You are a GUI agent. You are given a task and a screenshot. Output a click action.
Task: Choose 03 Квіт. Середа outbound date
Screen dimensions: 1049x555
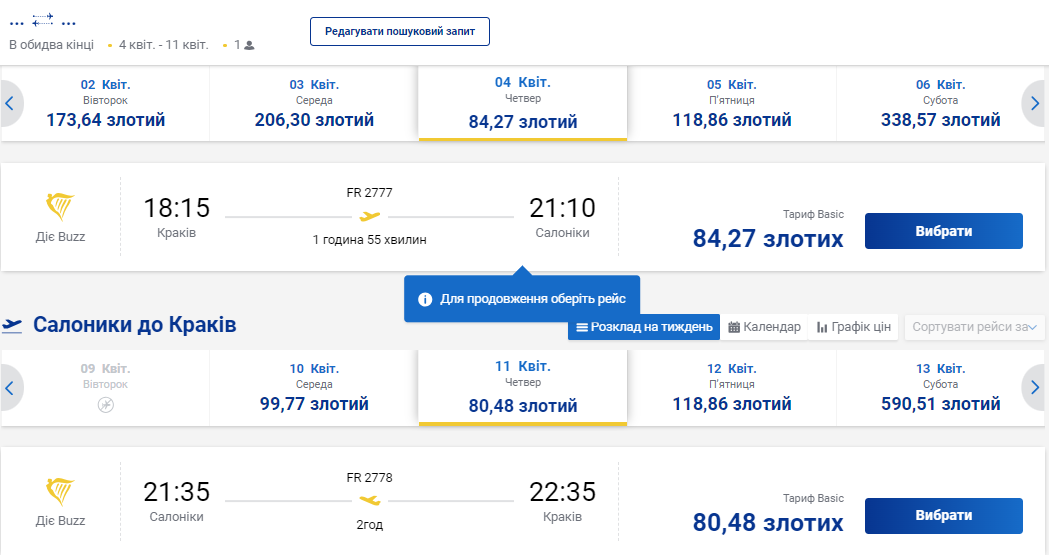point(314,103)
